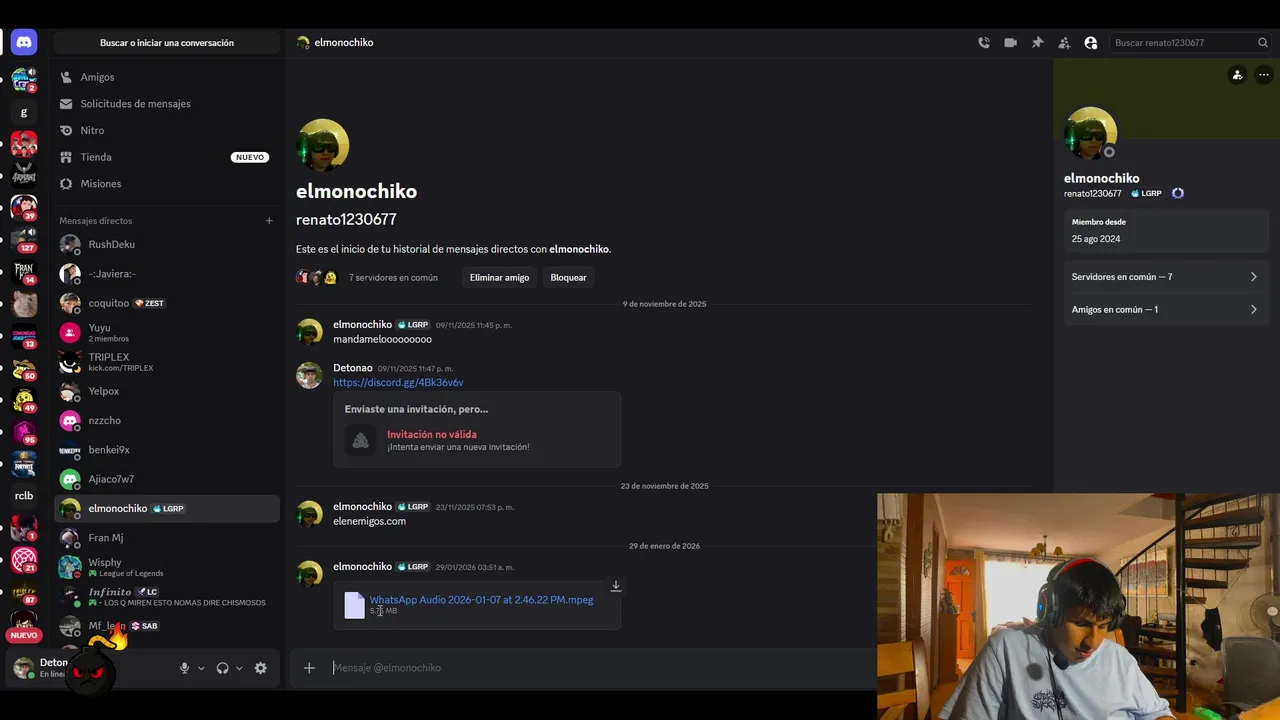Open server with 2 notifications badge
1280x720 pixels.
point(24,80)
